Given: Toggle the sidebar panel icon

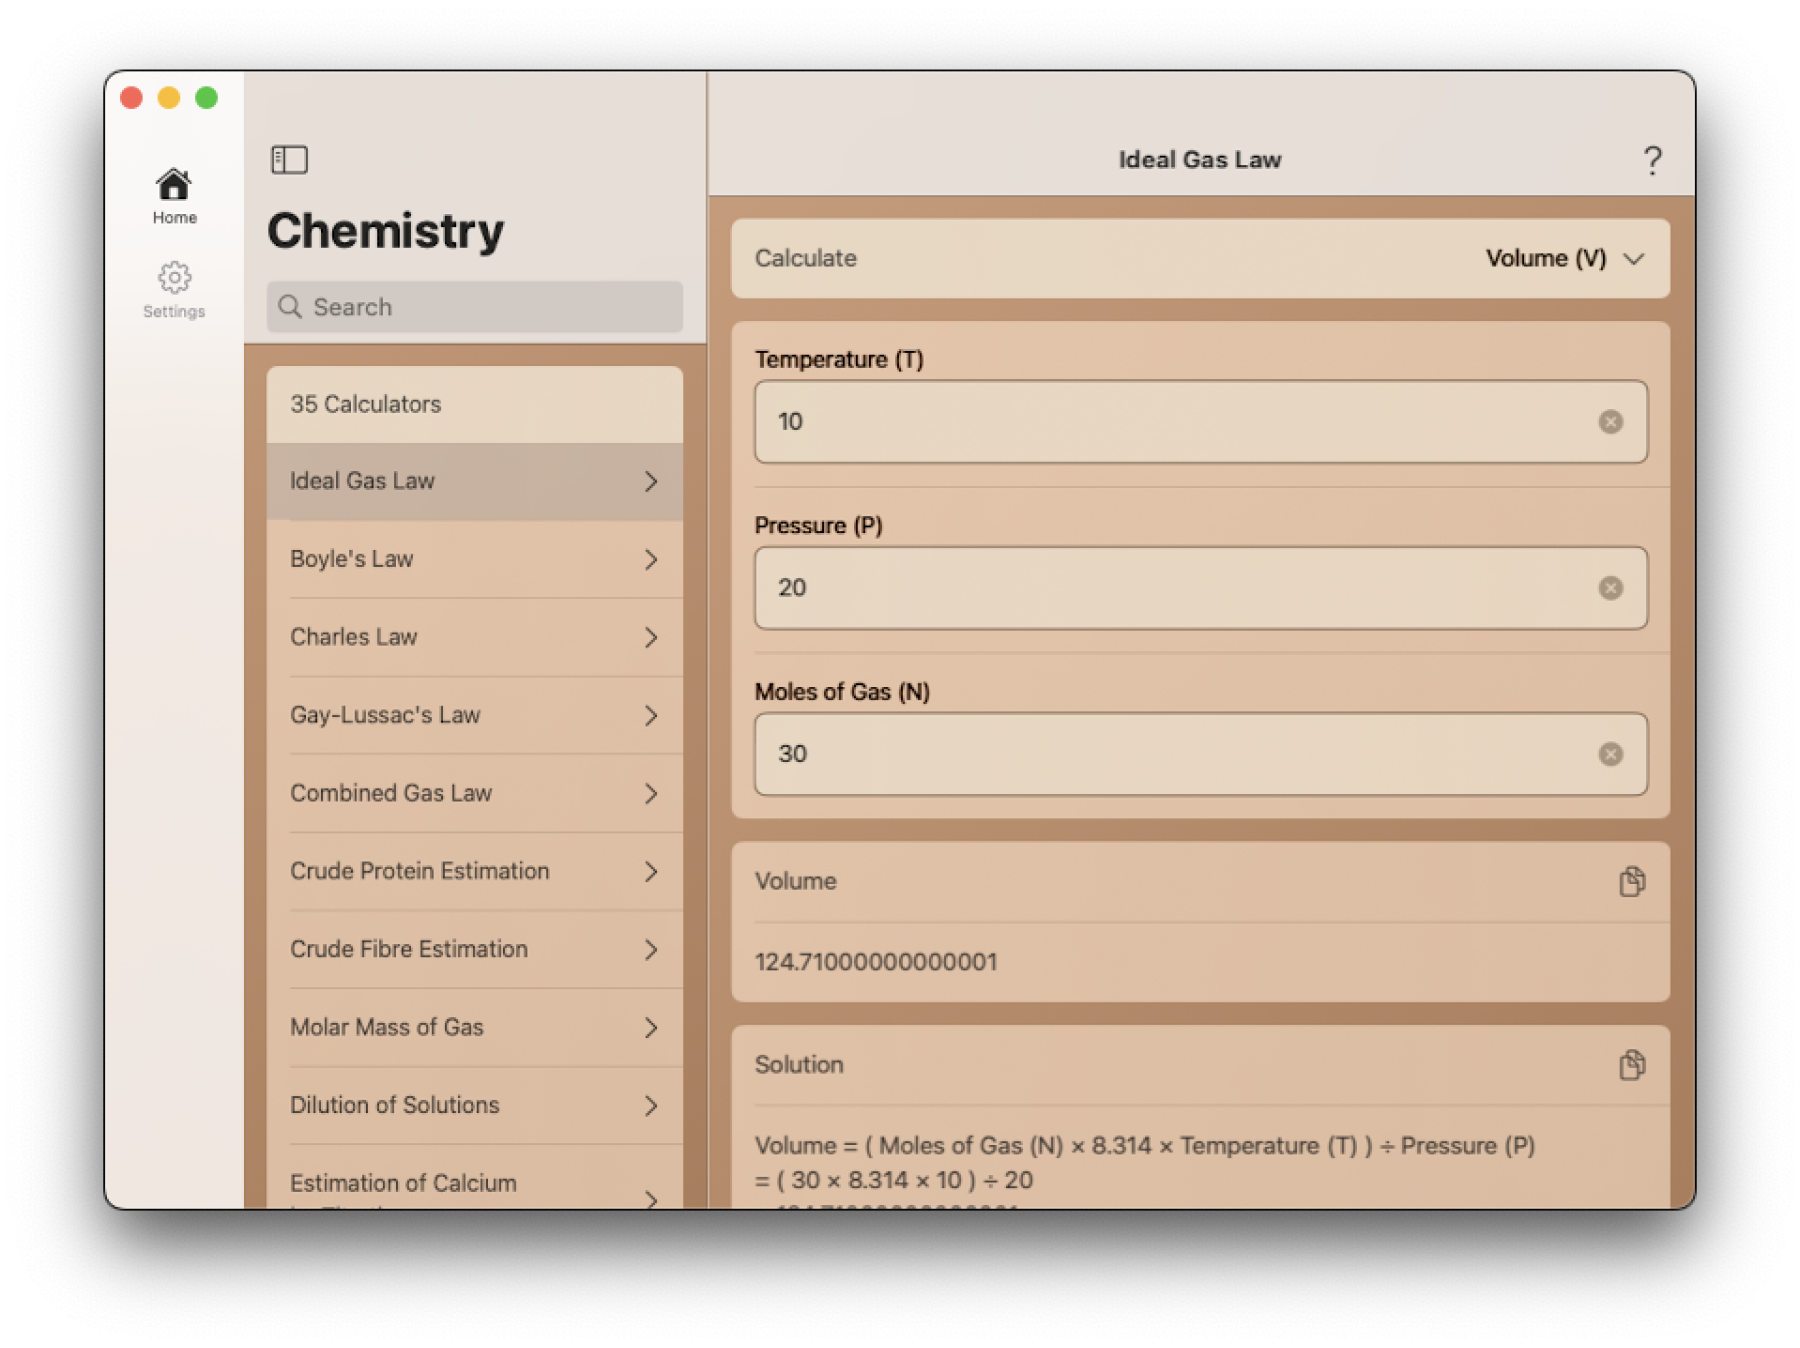Looking at the screenshot, I should pos(290,159).
